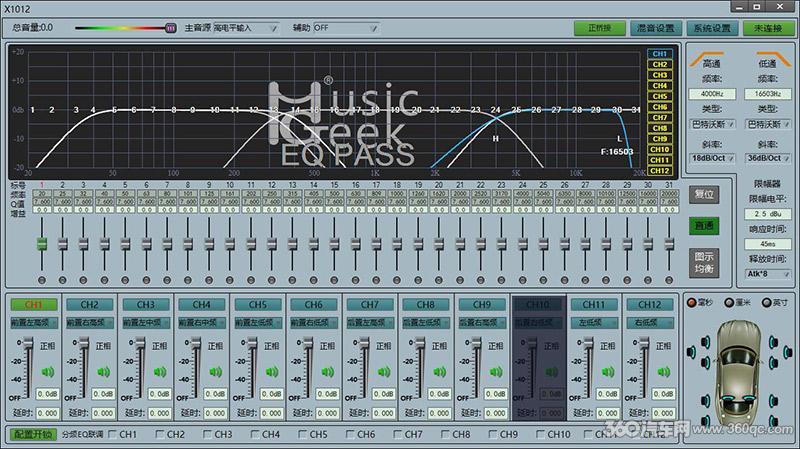This screenshot has height=449, width=800.
Task: Select the 英寸 delay unit radio button
Action: point(766,303)
